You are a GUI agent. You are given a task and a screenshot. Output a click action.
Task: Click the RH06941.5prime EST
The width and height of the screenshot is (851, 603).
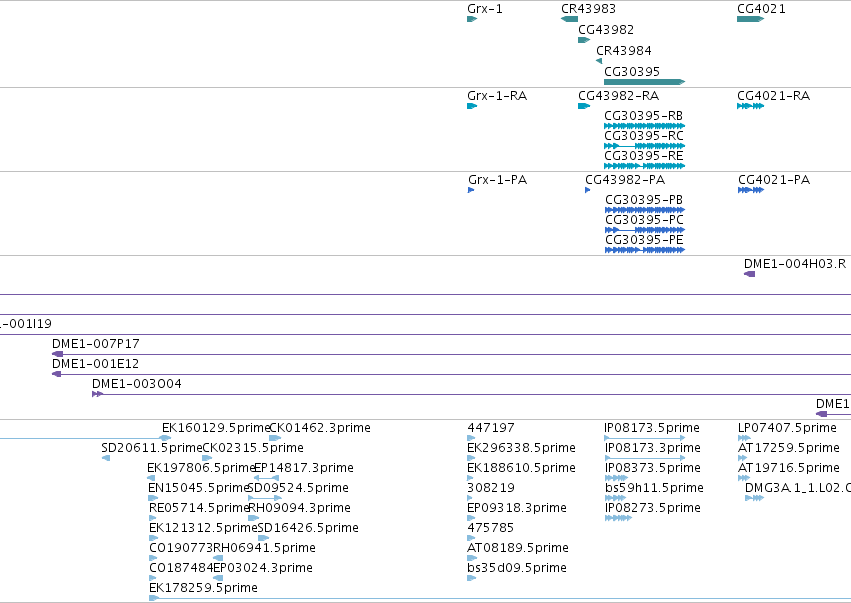tap(218, 558)
